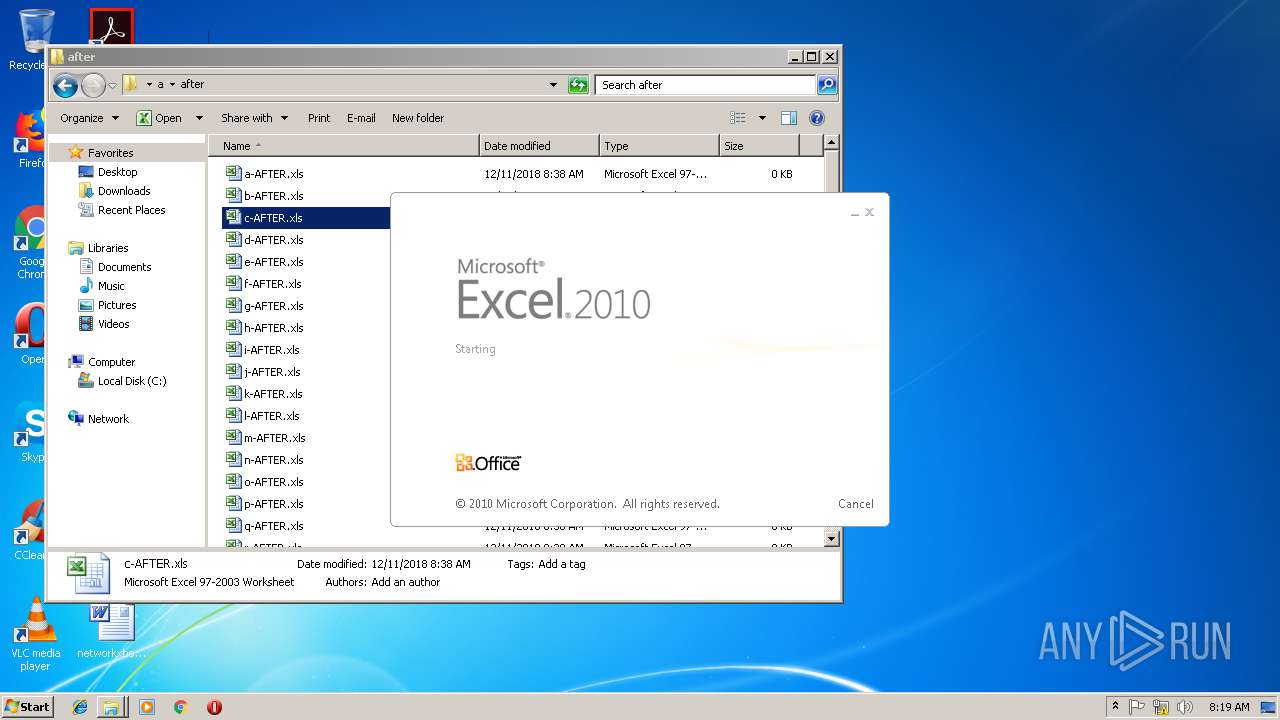Open Windows Media Player from taskbar
The image size is (1280, 720).
[x=147, y=707]
